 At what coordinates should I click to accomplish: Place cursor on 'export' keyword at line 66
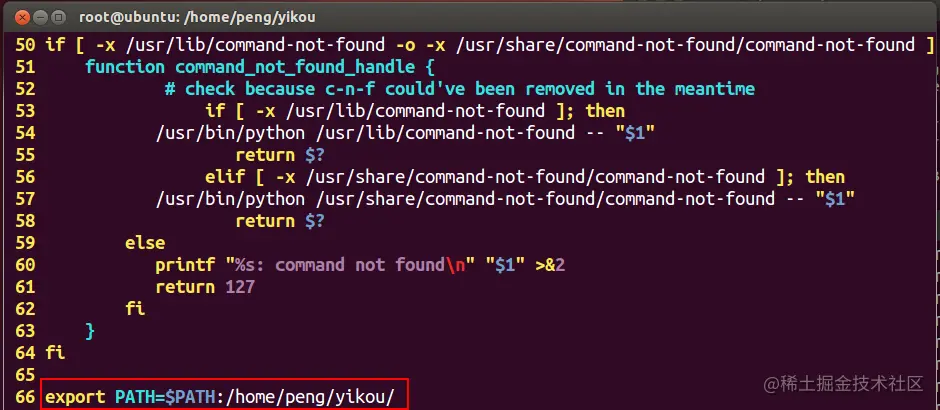[75, 397]
